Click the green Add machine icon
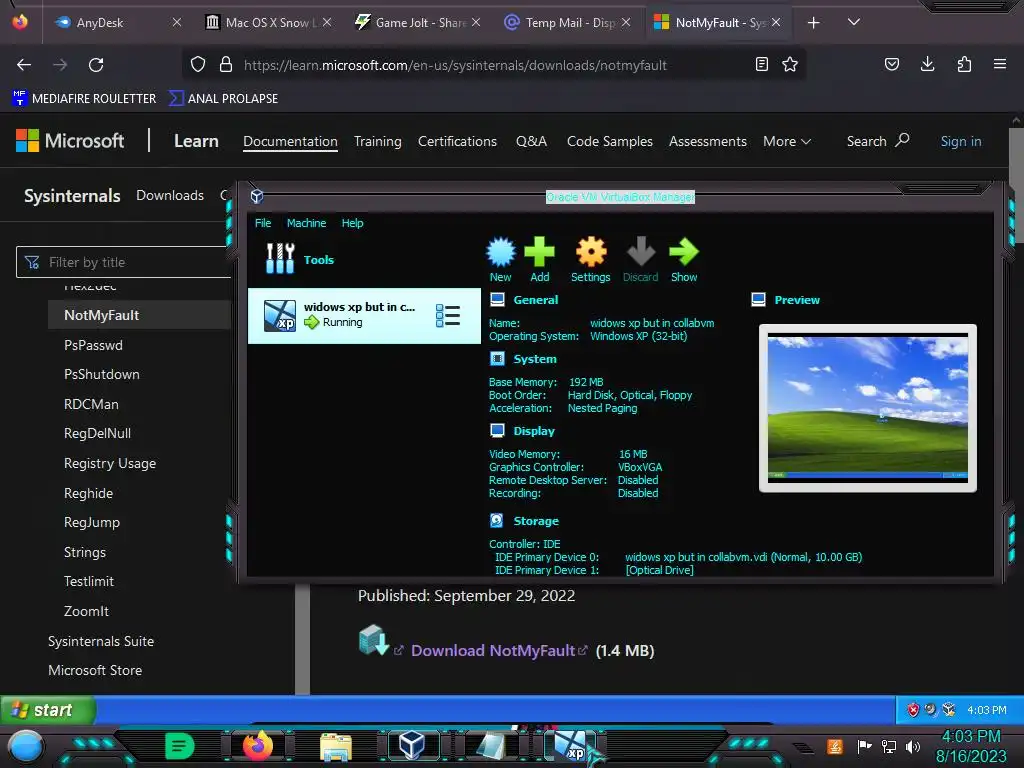1024x768 pixels. click(x=539, y=252)
